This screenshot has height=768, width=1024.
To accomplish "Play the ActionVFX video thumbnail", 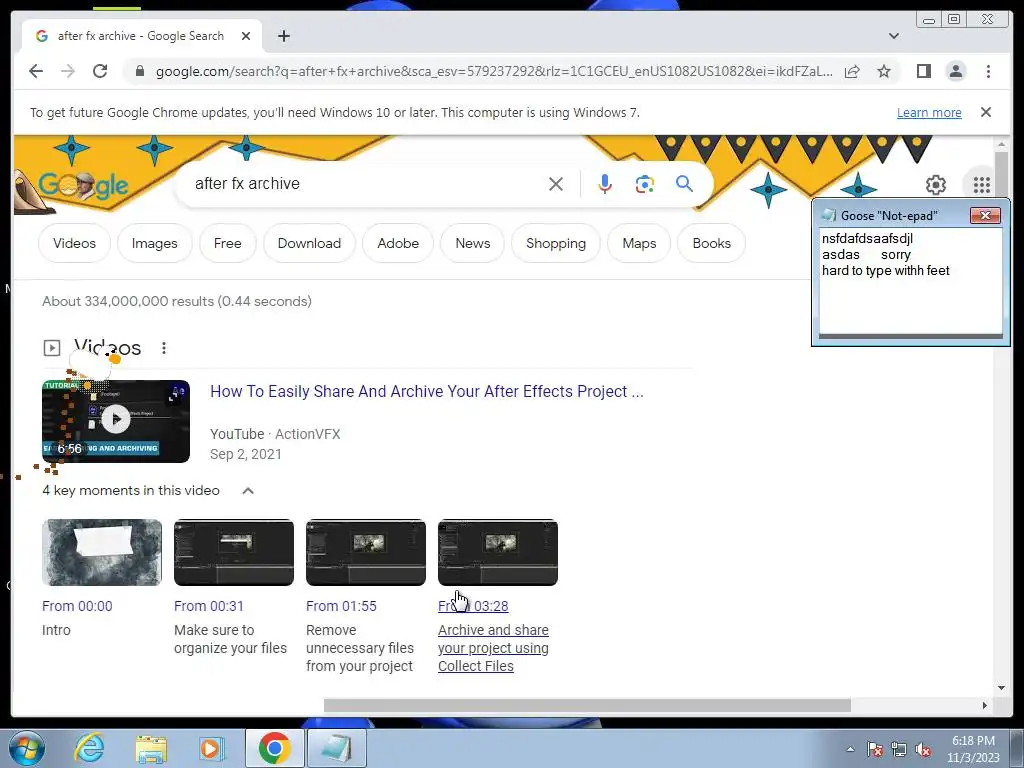I will pyautogui.click(x=116, y=421).
